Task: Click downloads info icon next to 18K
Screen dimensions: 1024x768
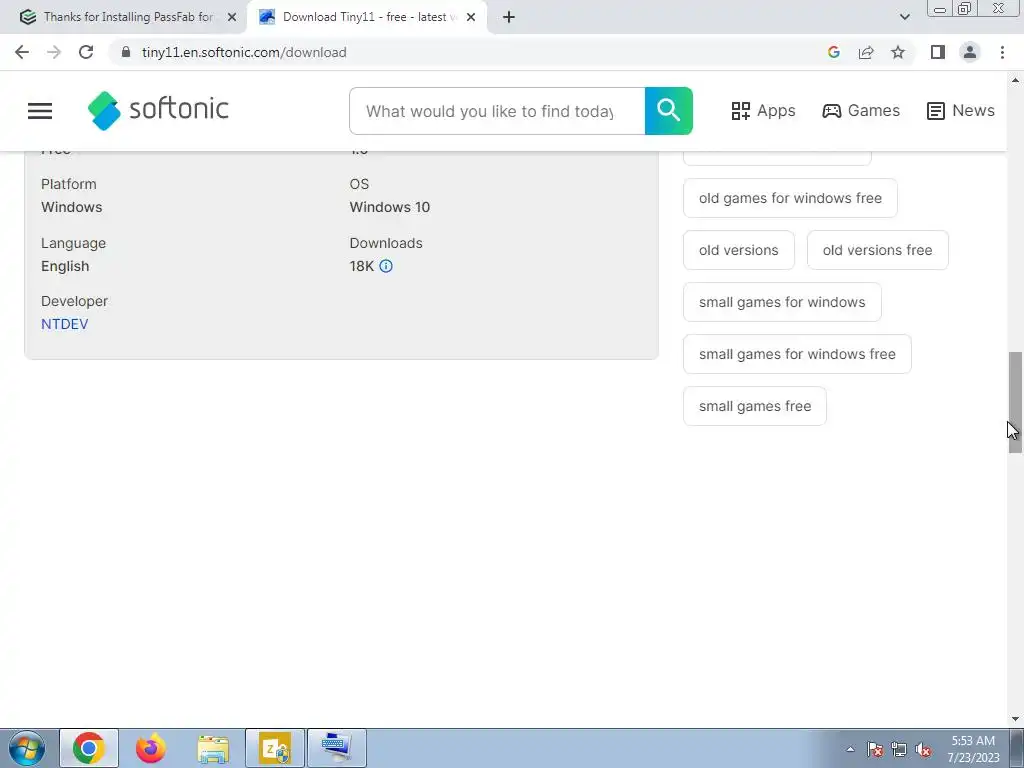Action: pos(386,266)
